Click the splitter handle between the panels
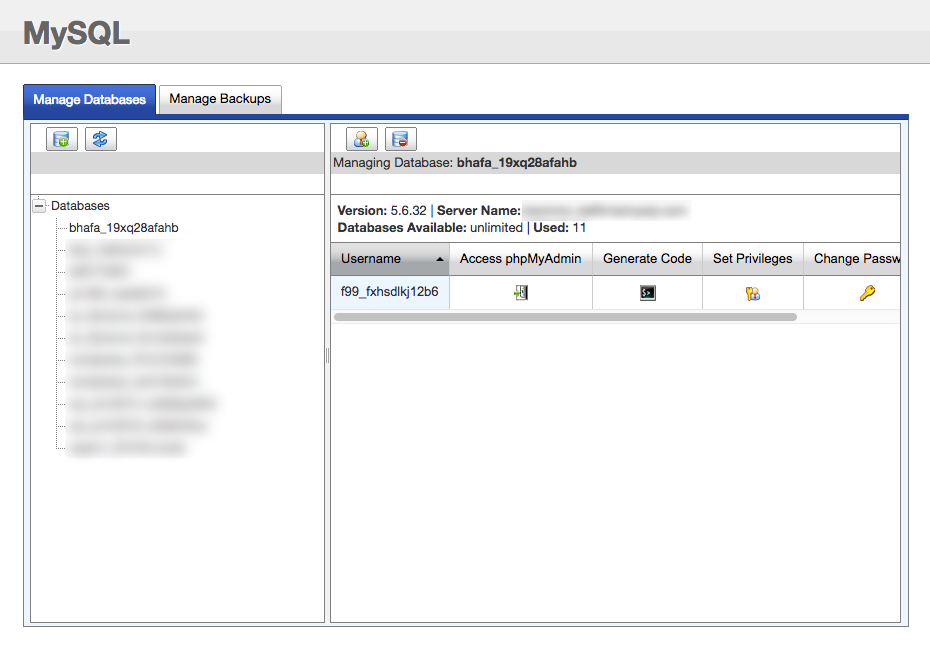The width and height of the screenshot is (930, 646). pos(327,355)
